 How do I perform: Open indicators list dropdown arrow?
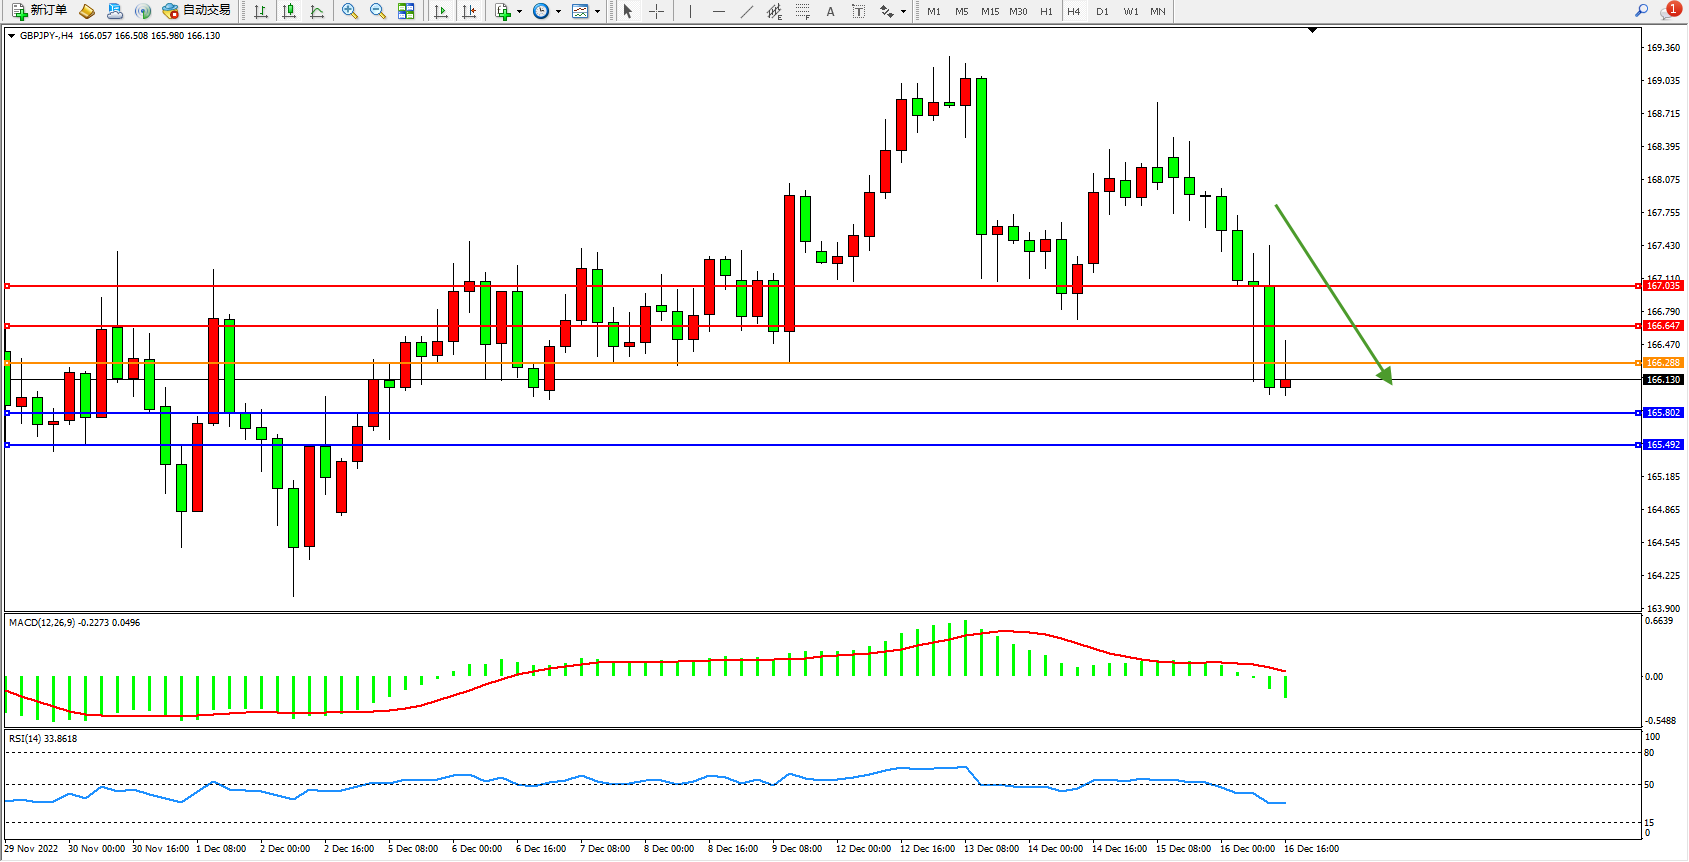519,12
